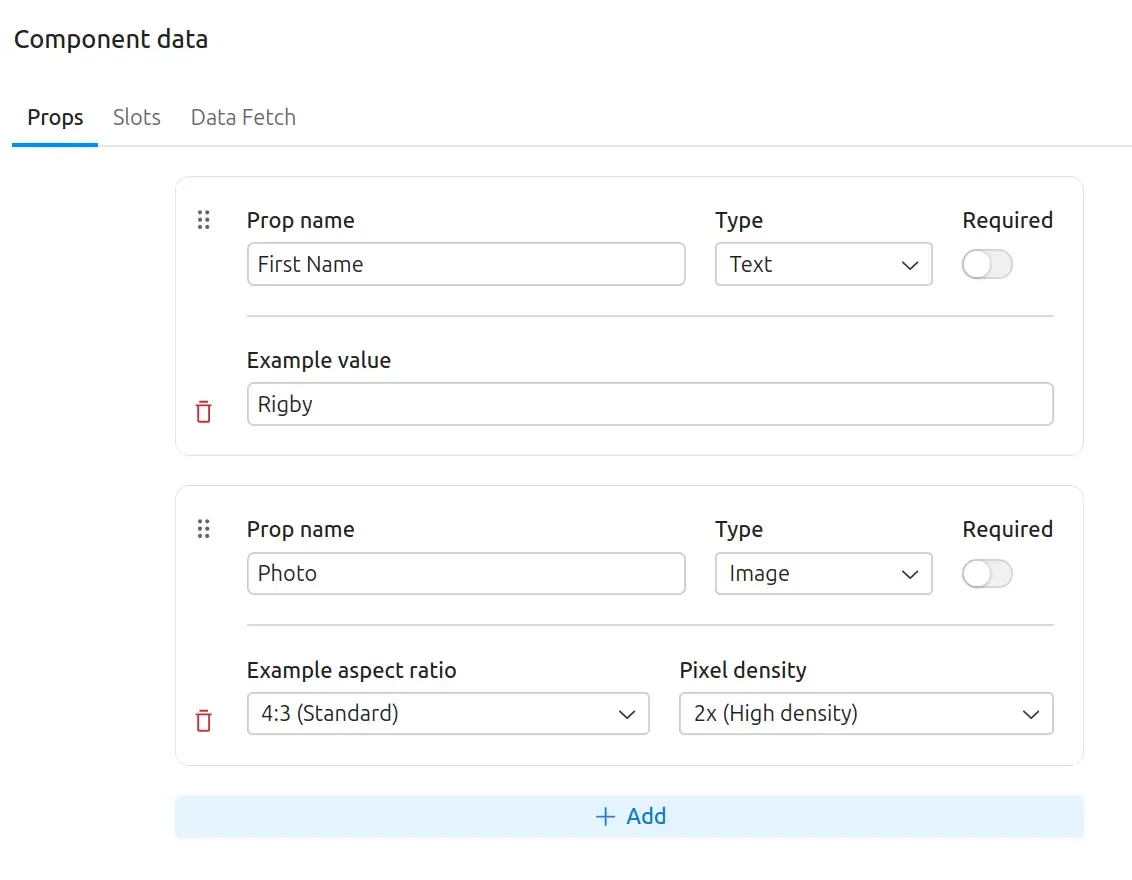
Task: Open the Pixel density dropdown
Action: [866, 714]
